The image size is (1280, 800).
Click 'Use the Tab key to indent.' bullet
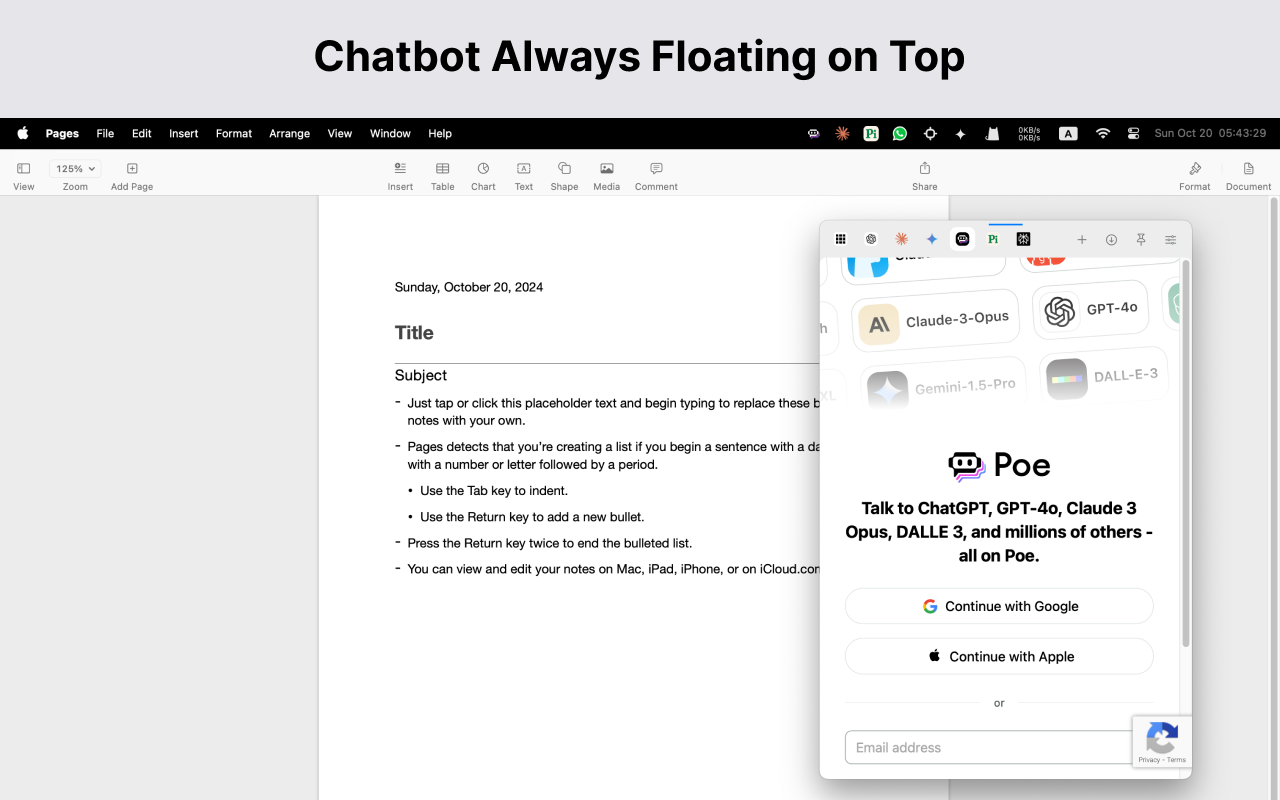494,491
